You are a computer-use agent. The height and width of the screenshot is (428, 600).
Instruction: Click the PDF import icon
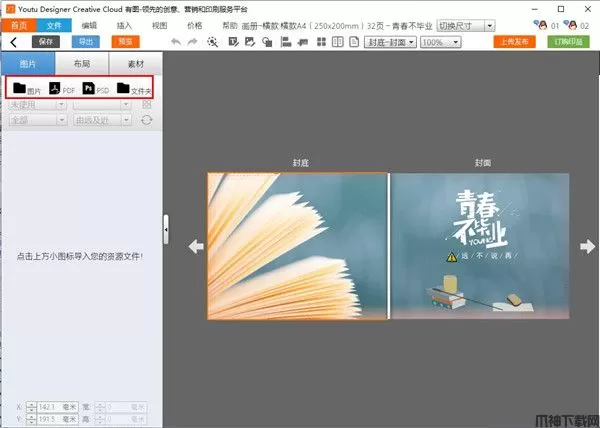55,88
